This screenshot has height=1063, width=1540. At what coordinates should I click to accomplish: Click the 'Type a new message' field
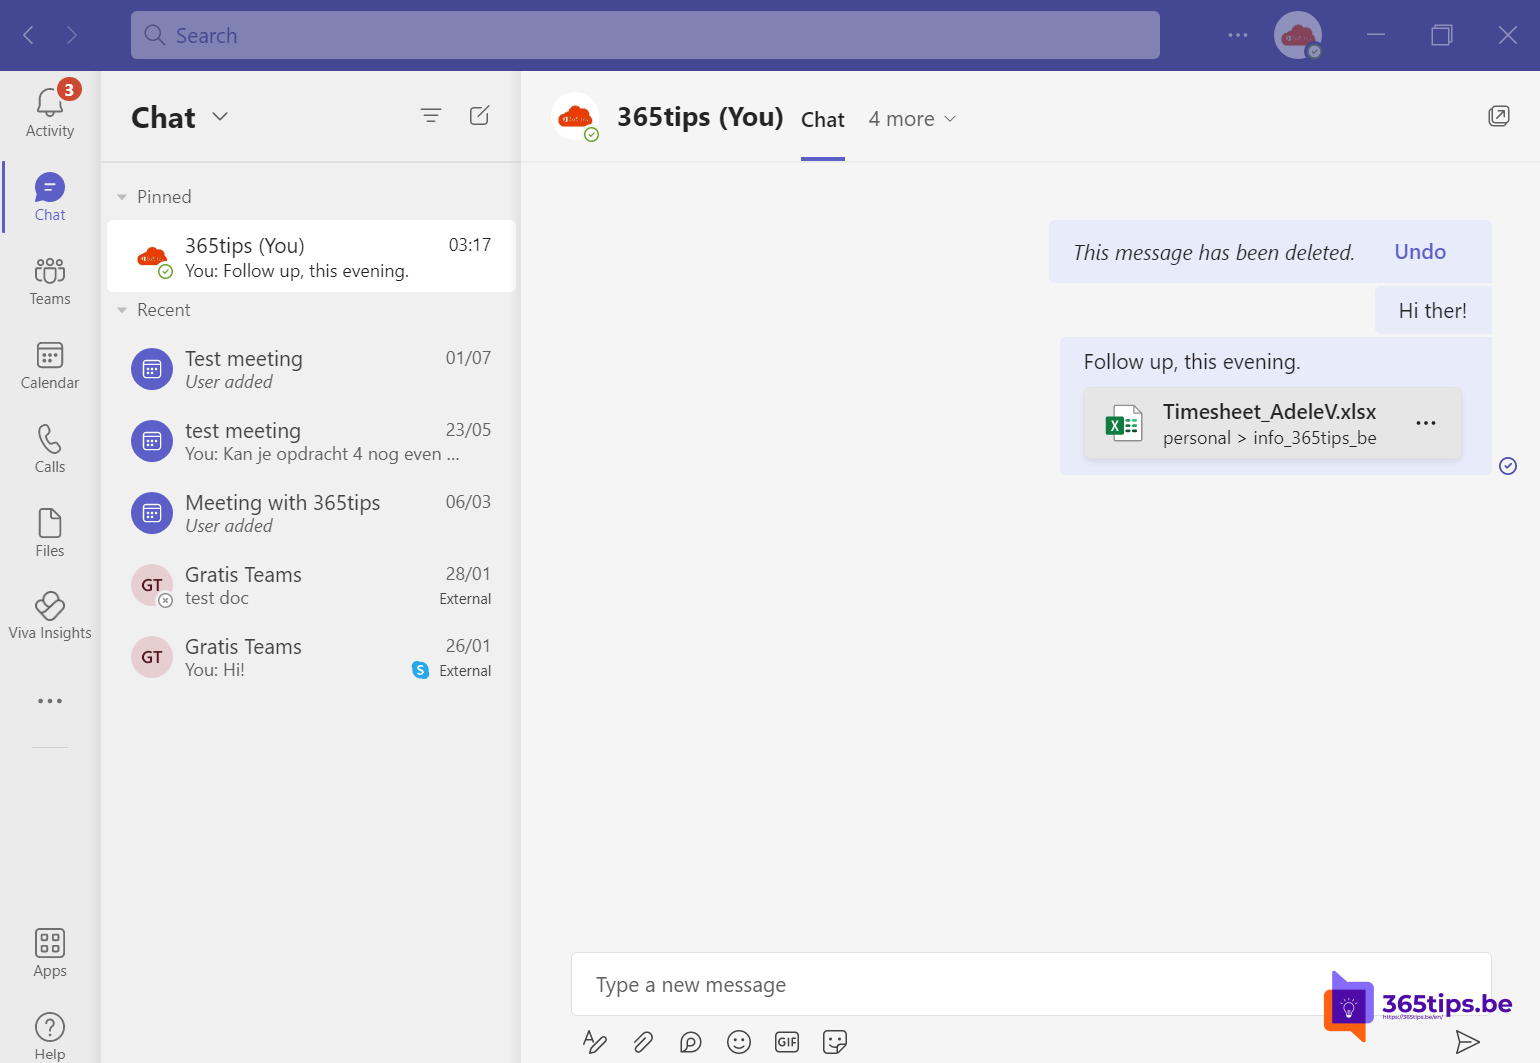click(1031, 984)
